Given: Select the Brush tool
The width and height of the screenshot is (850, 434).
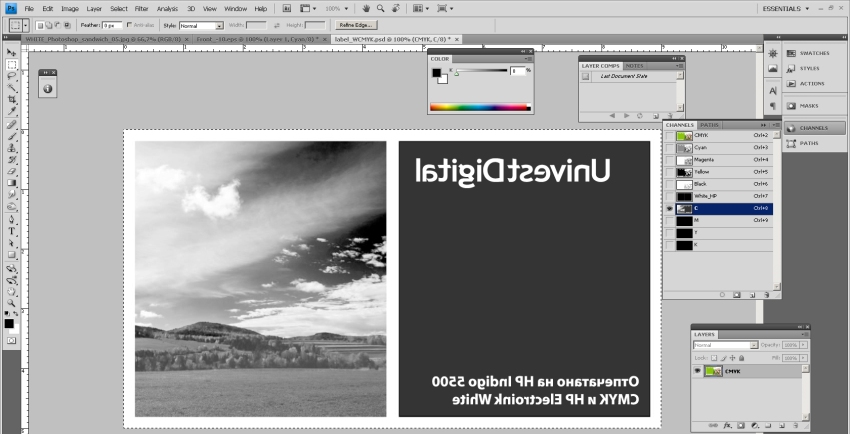Looking at the screenshot, I should (11, 137).
